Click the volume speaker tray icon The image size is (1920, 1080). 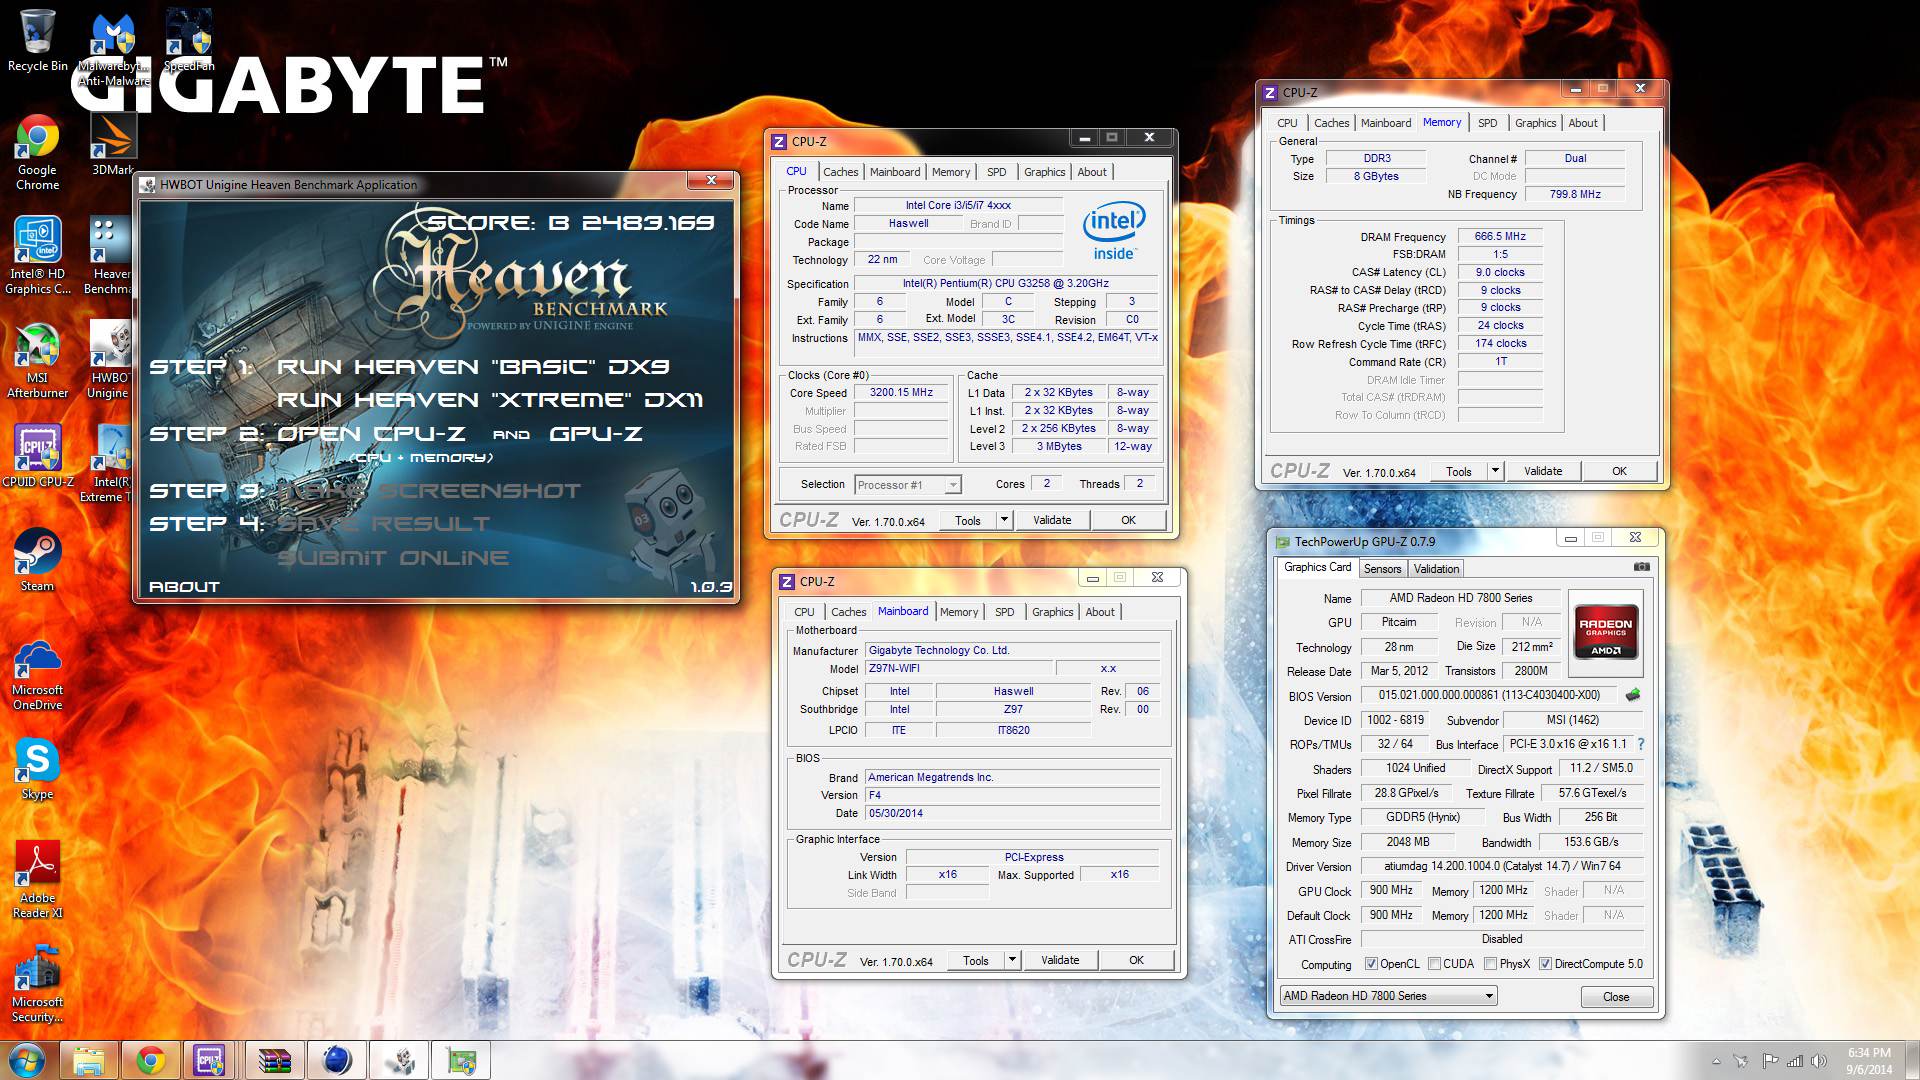[x=1818, y=1061]
